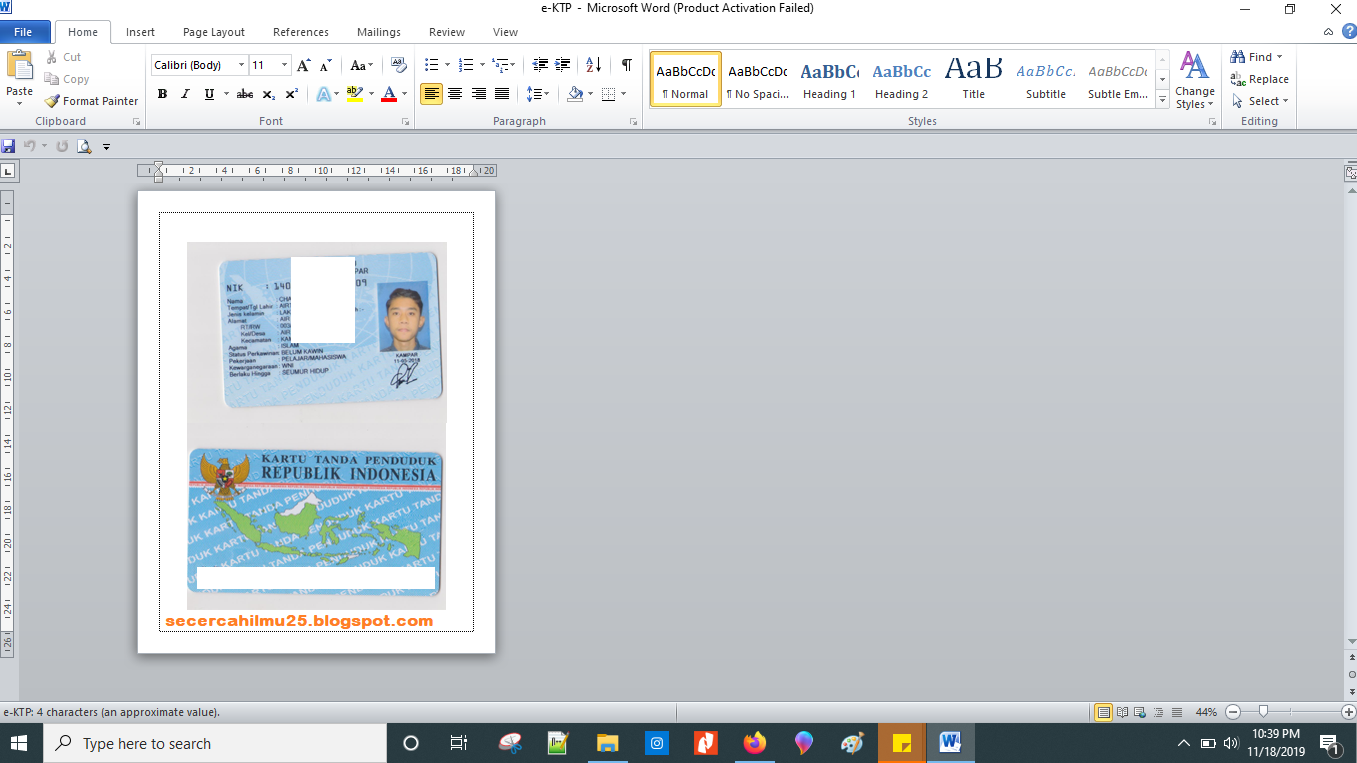The image size is (1357, 763).
Task: Apply strikethrough with the abc icon
Action: 245,94
